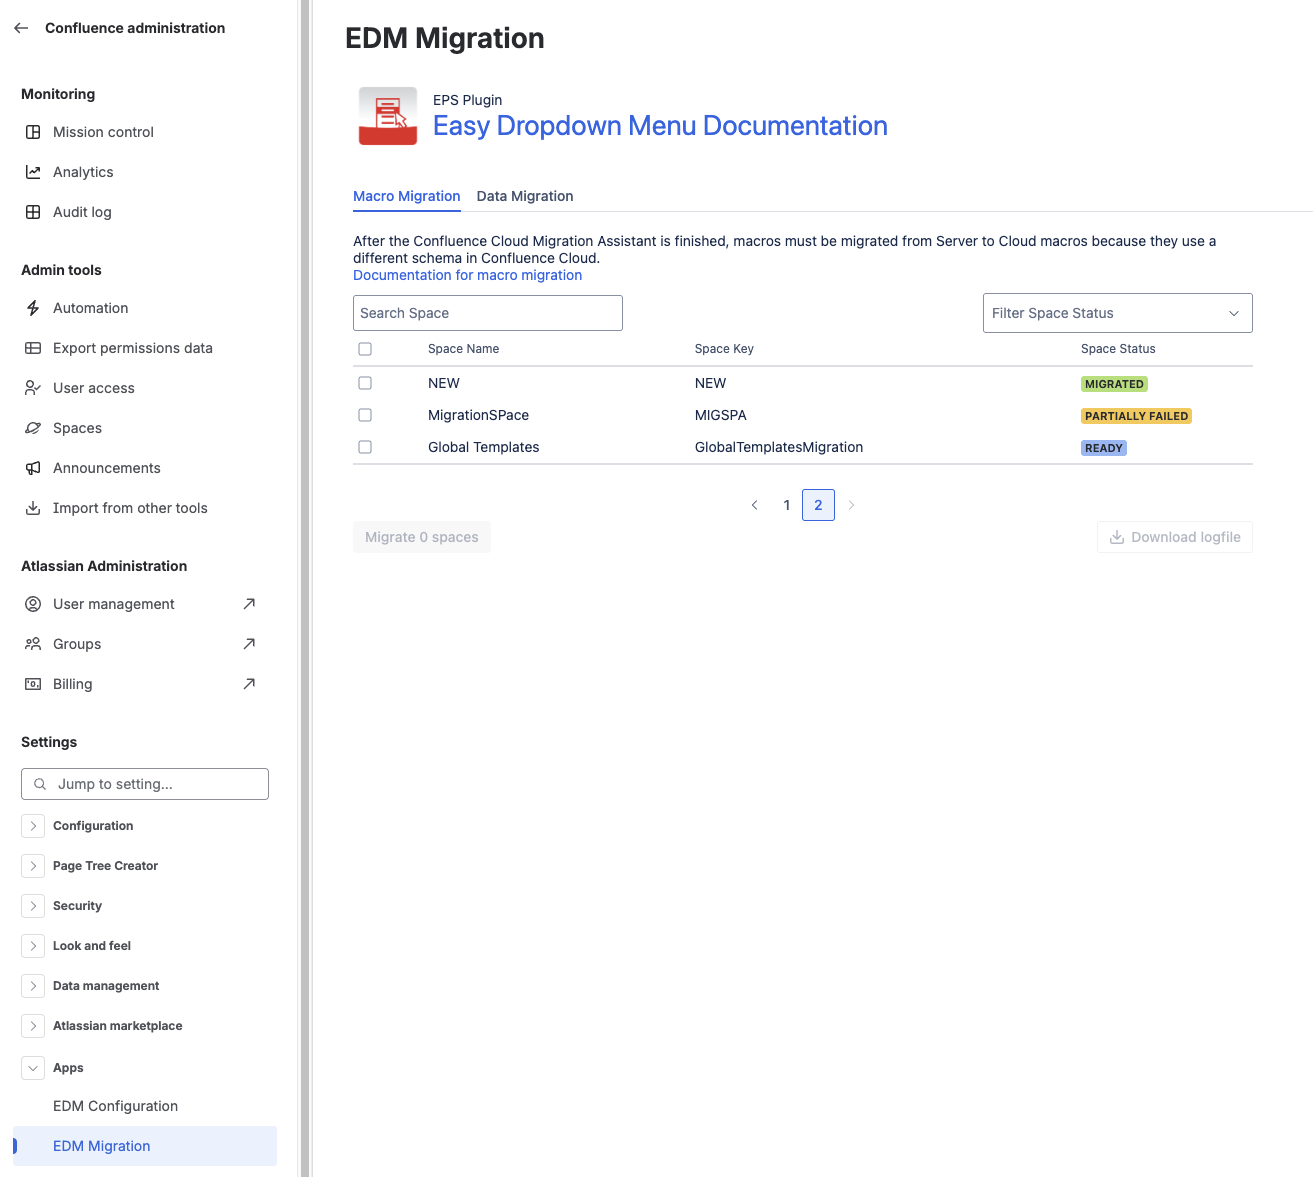Expand the Atlassian marketplace section
Viewport: 1313px width, 1177px height.
[33, 1026]
